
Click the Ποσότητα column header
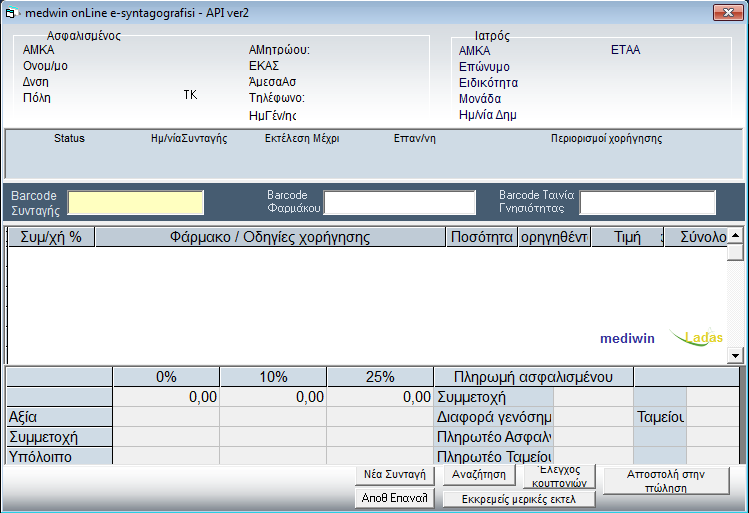click(x=482, y=237)
